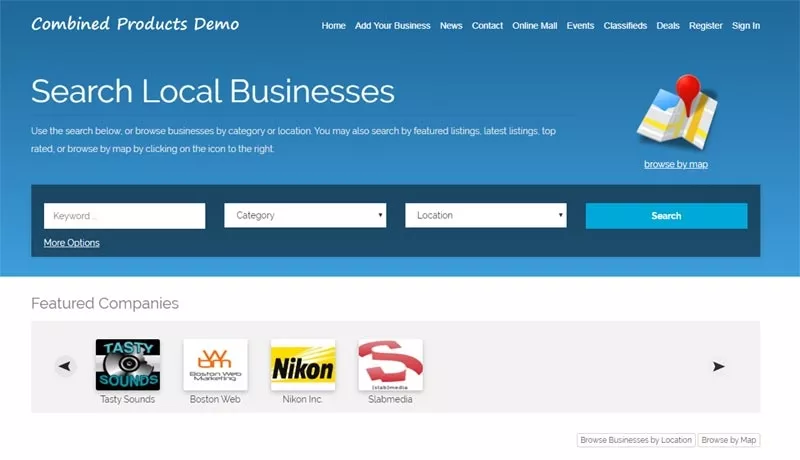Open the Category dropdown

click(305, 215)
